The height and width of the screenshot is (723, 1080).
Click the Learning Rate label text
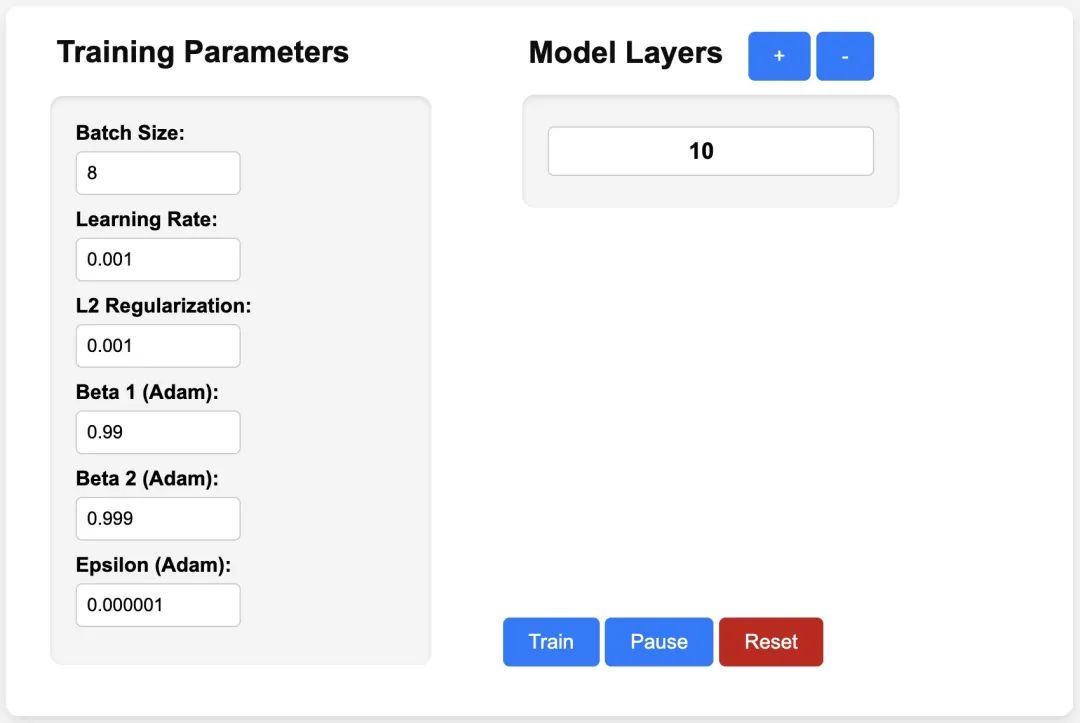146,219
